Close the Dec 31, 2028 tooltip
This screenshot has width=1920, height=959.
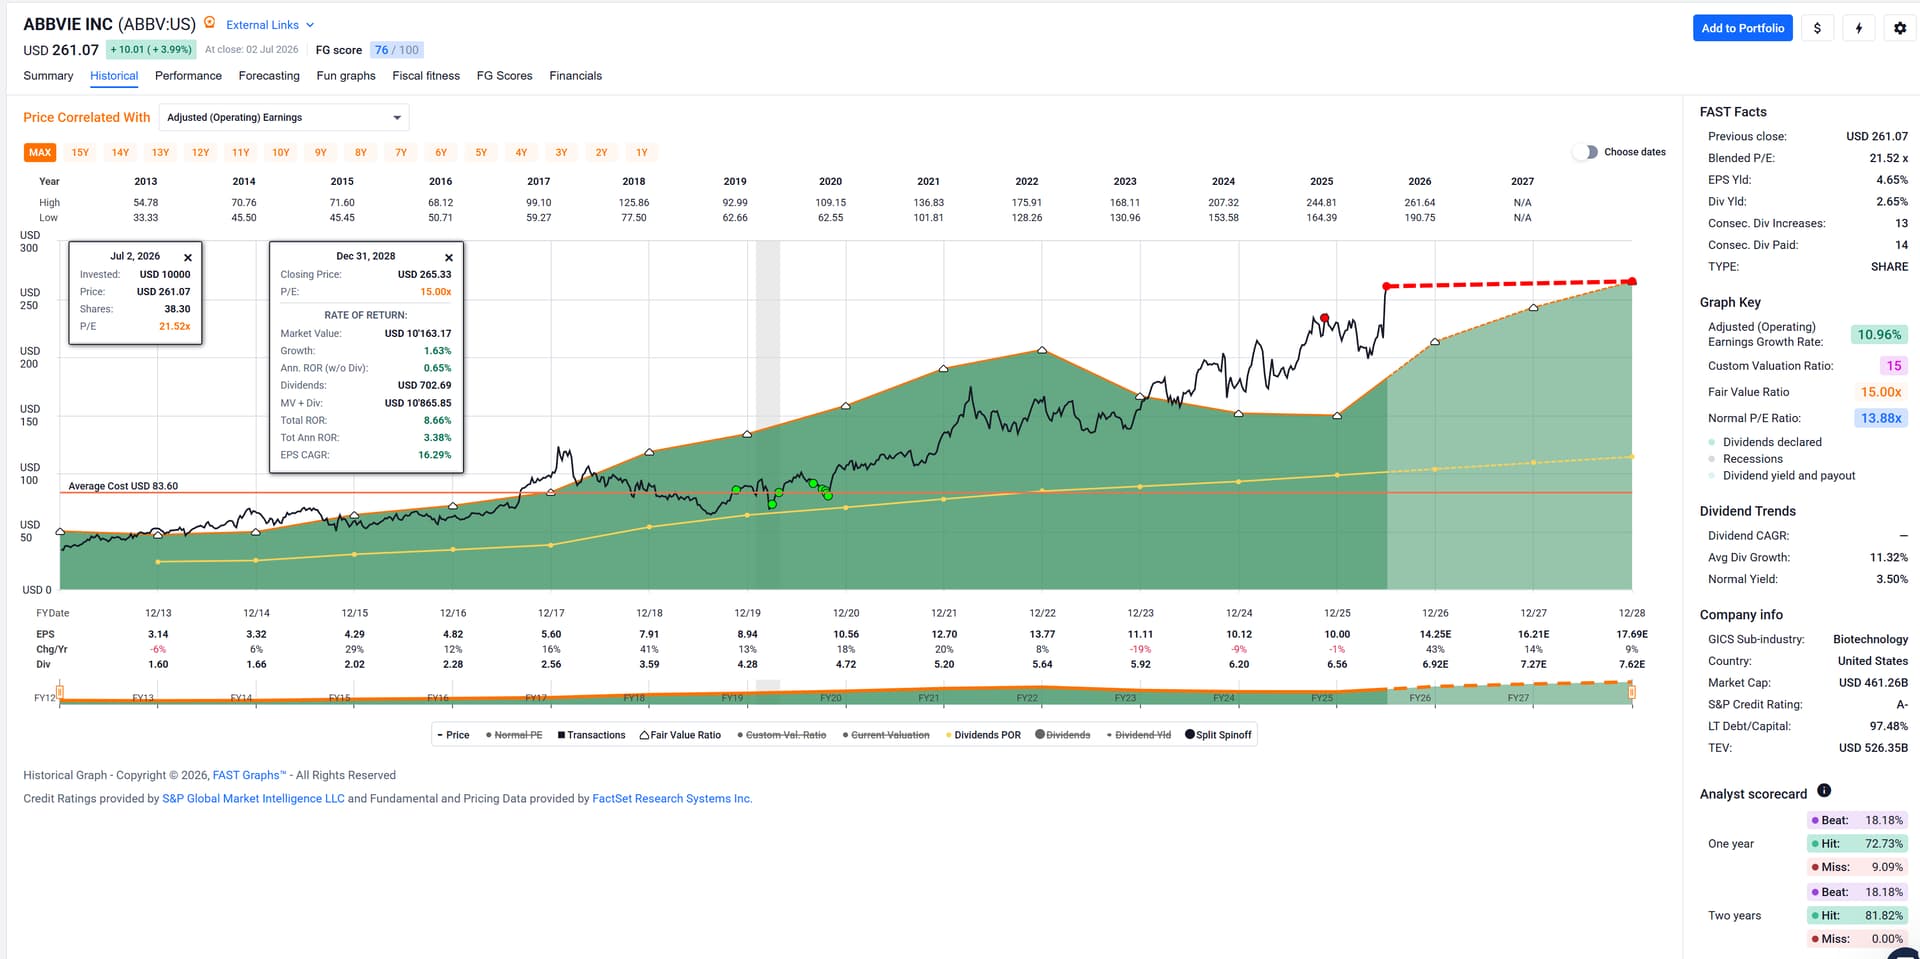click(x=449, y=257)
